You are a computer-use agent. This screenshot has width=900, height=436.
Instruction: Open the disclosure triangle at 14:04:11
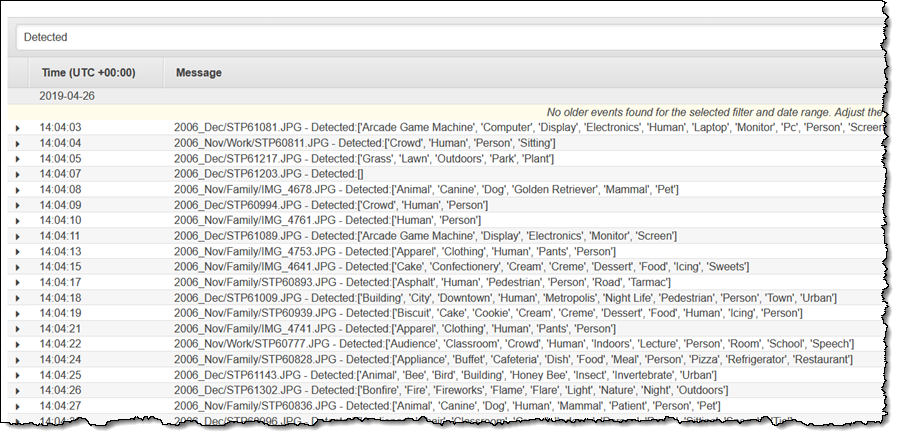18,236
